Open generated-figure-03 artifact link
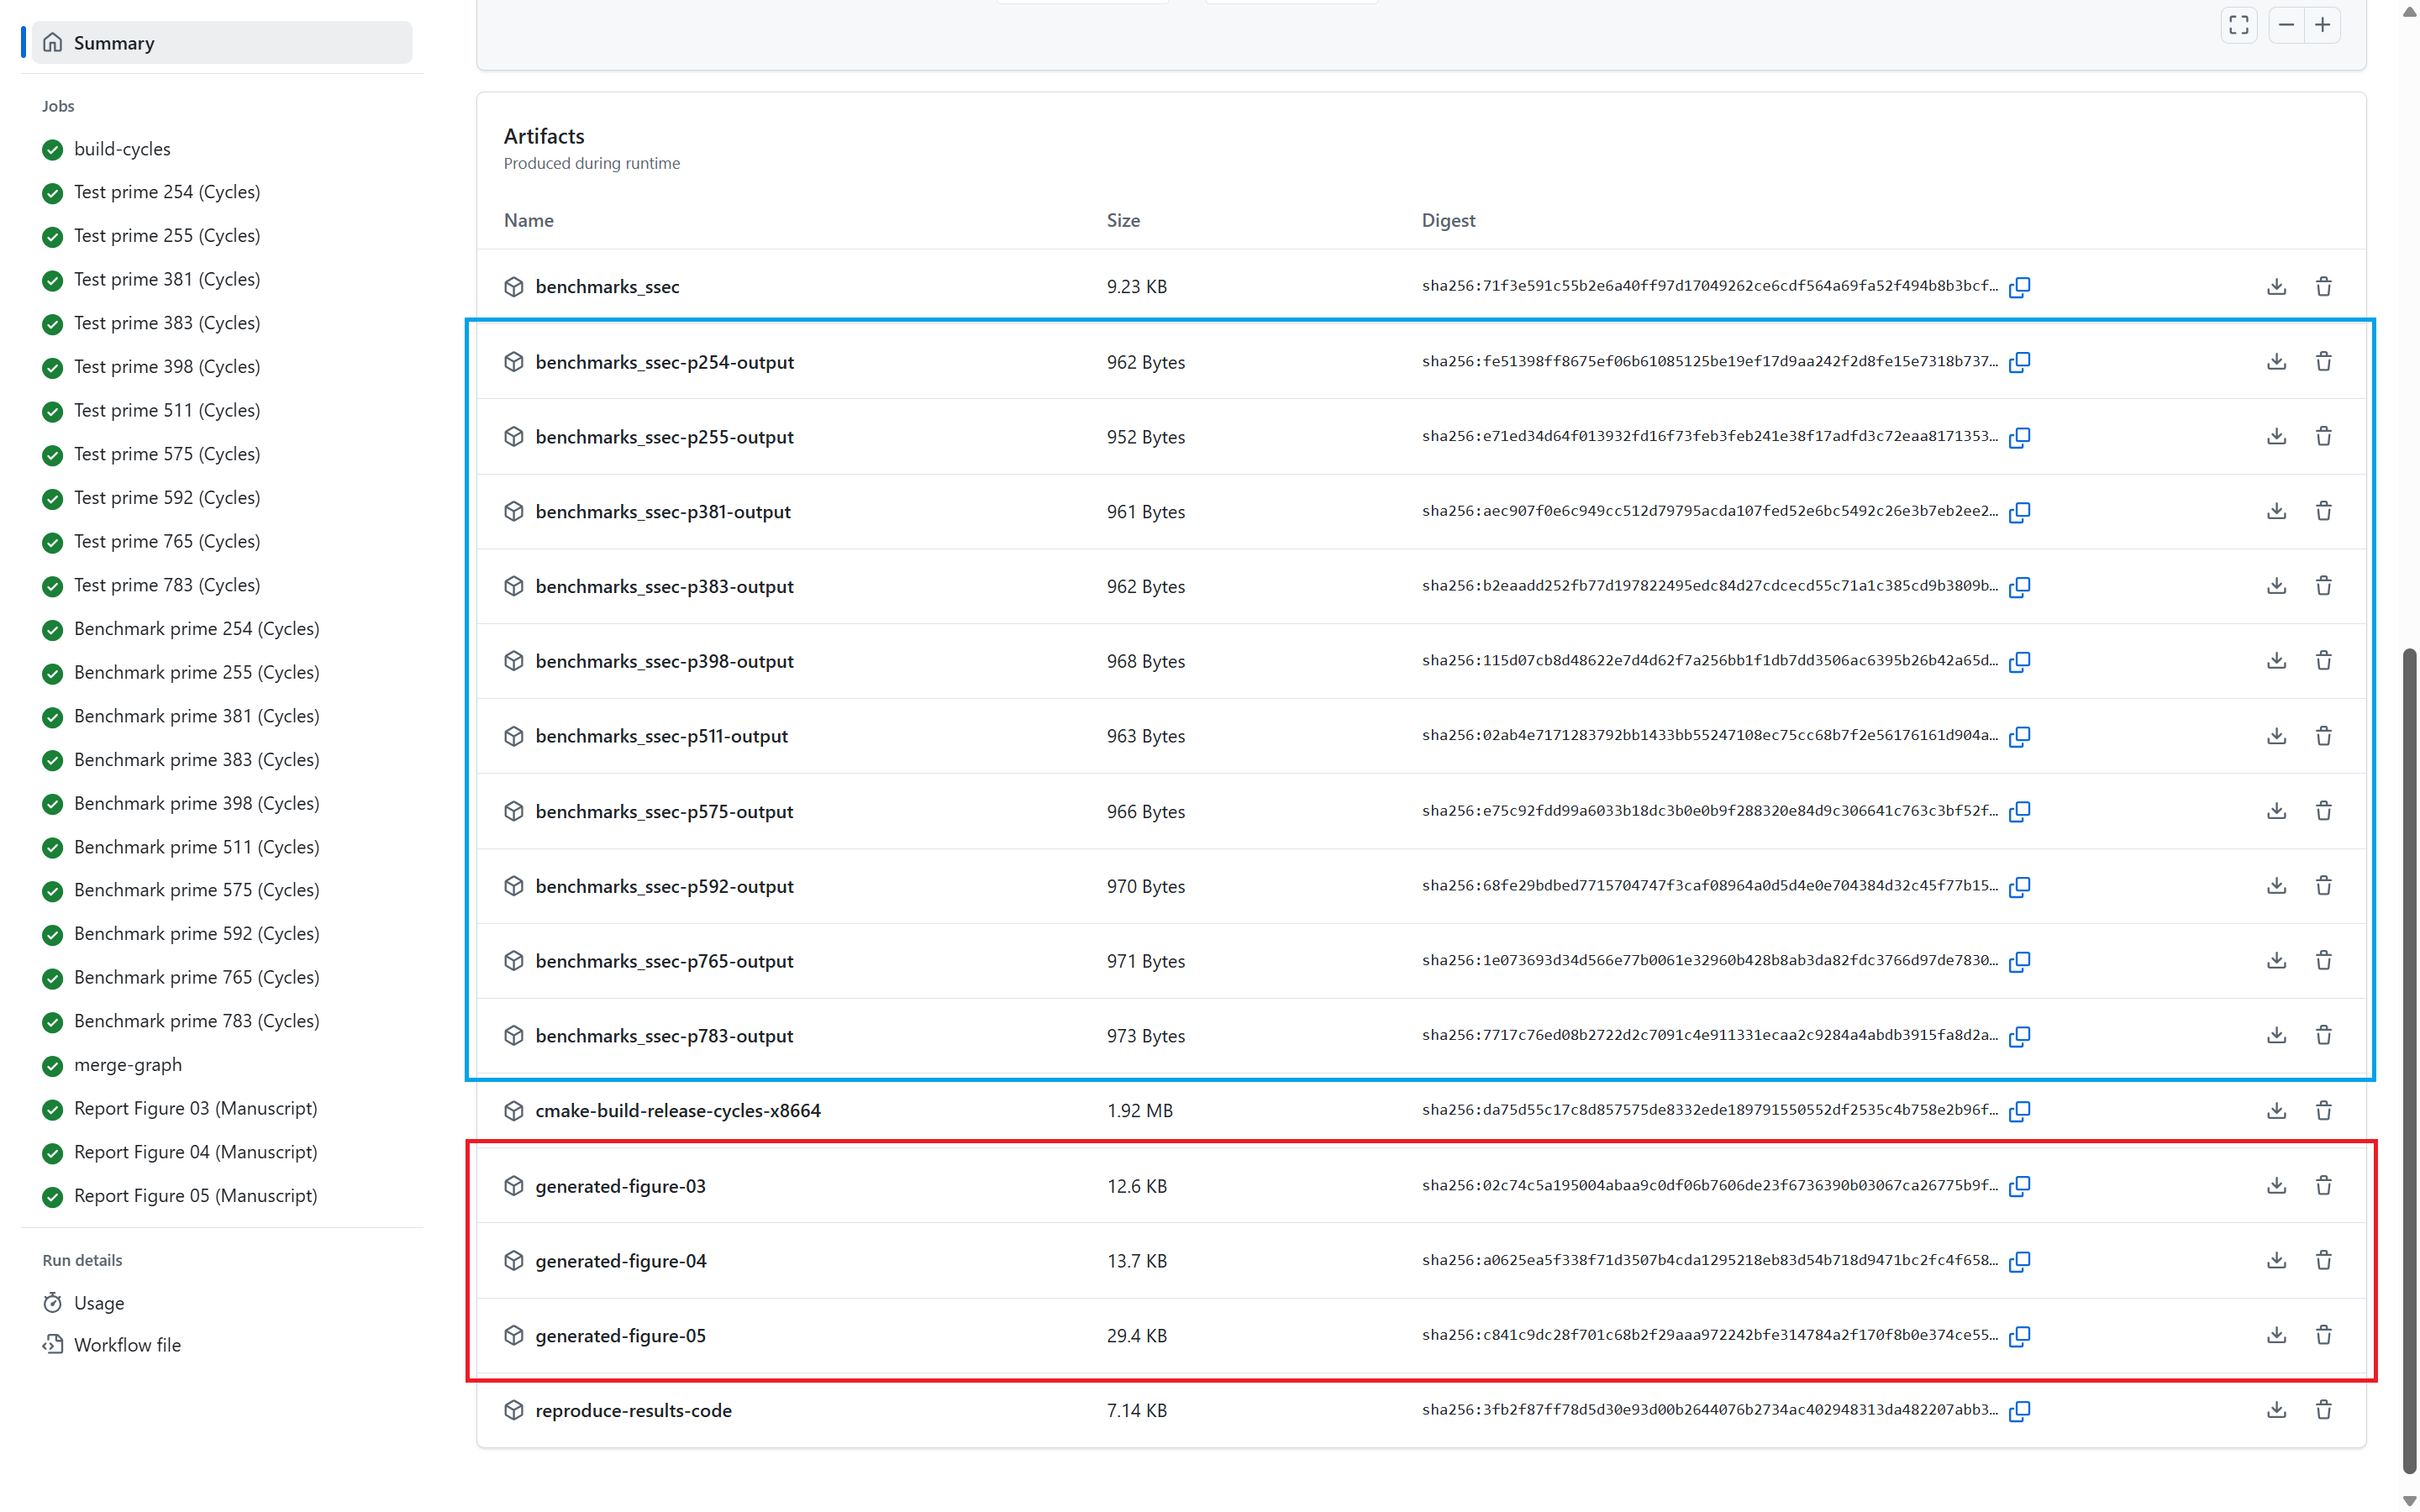 (x=620, y=1186)
